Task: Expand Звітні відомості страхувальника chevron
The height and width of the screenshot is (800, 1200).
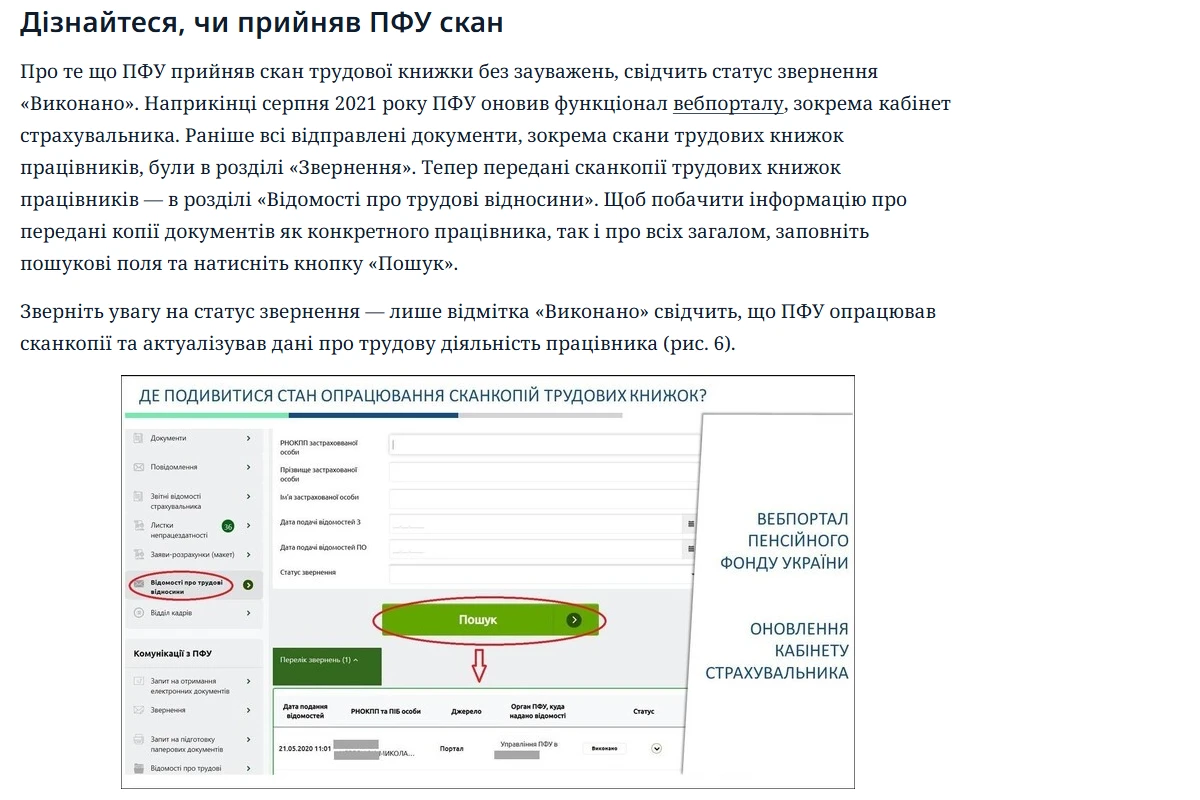Action: point(248,496)
